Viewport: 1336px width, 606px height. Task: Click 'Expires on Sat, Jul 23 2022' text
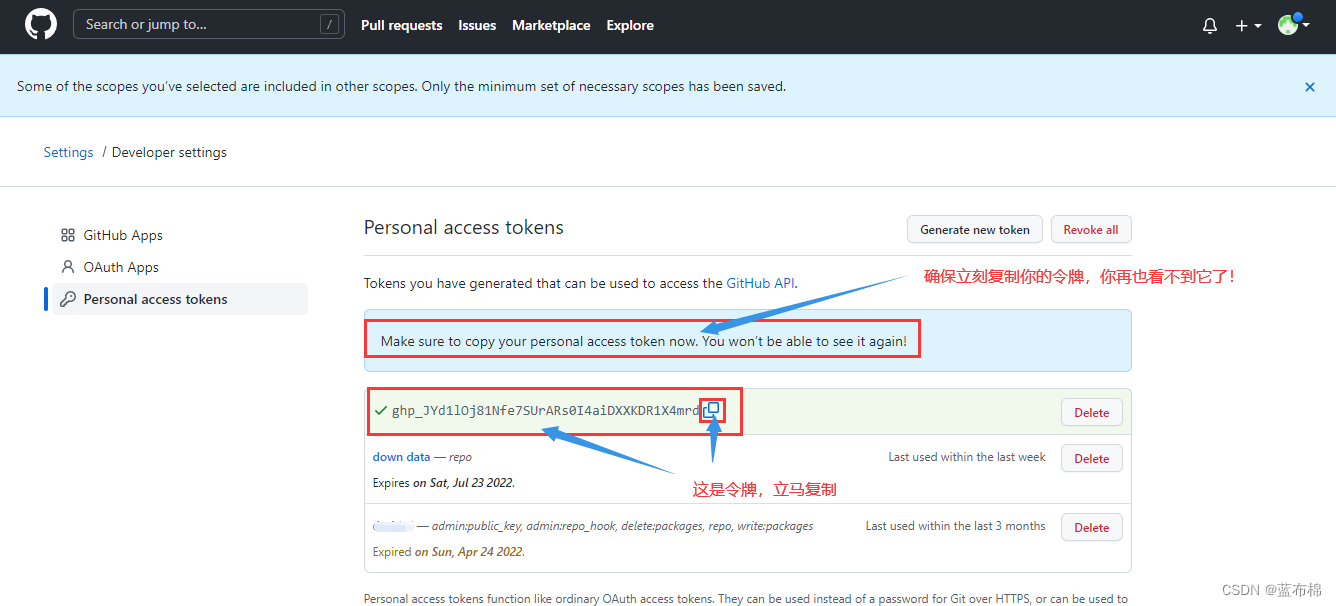[x=444, y=482]
